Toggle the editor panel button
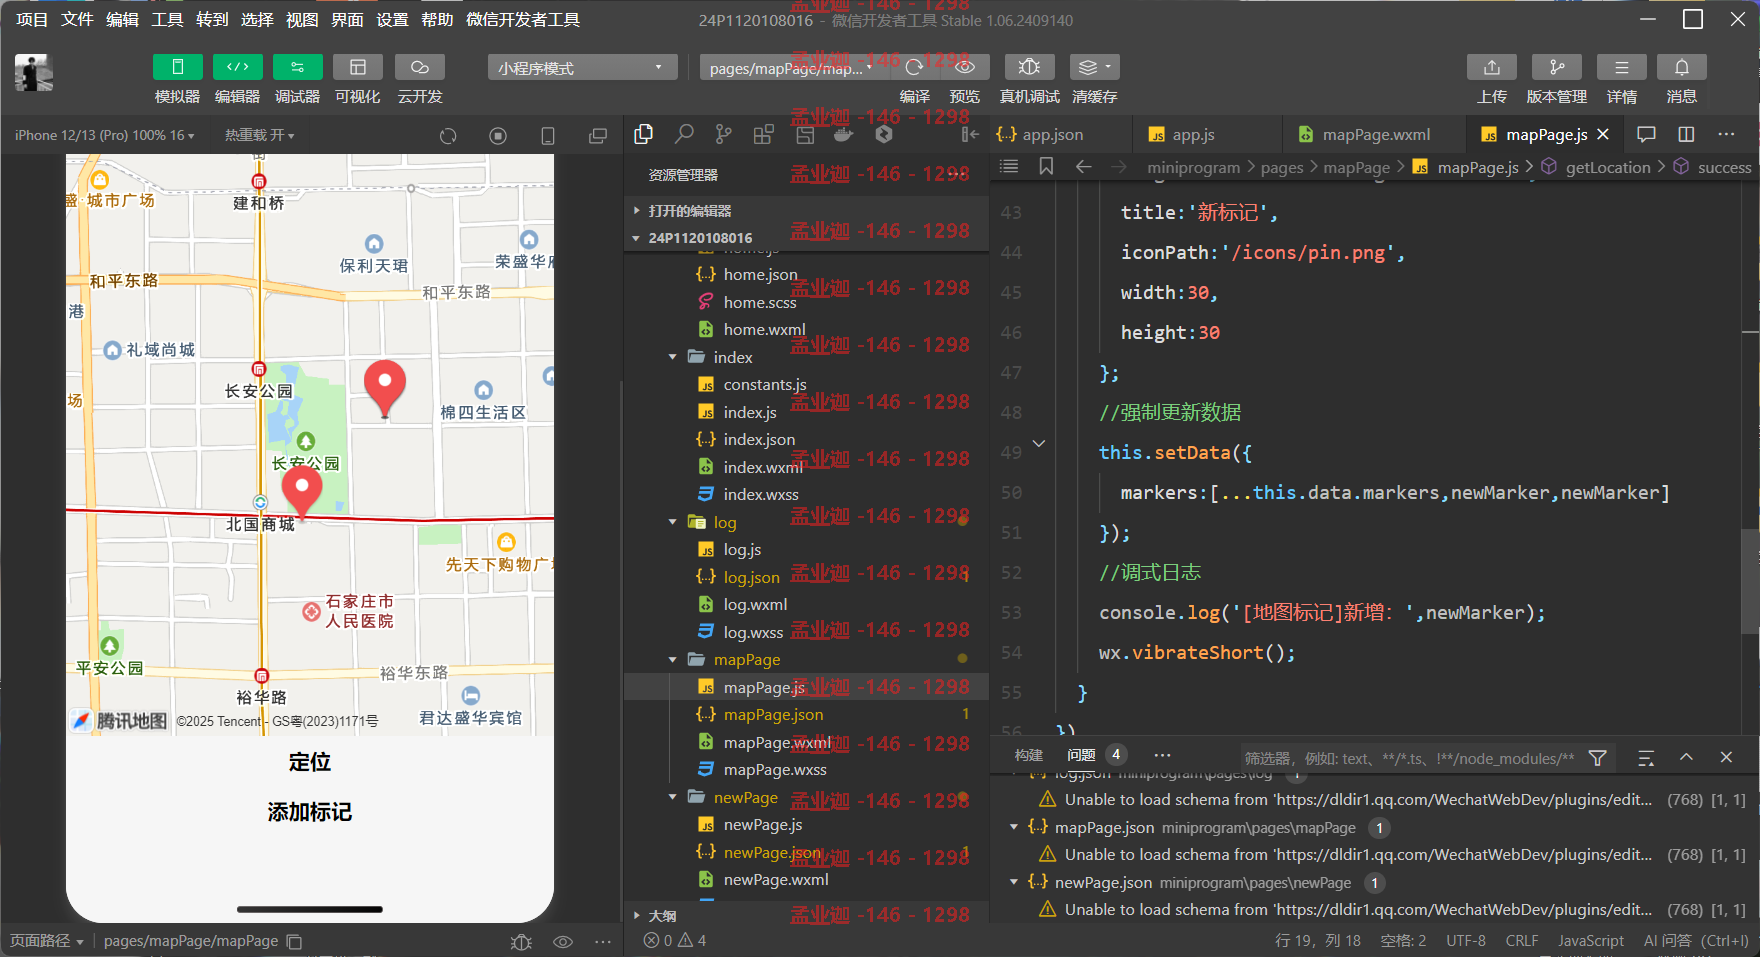 click(x=237, y=67)
